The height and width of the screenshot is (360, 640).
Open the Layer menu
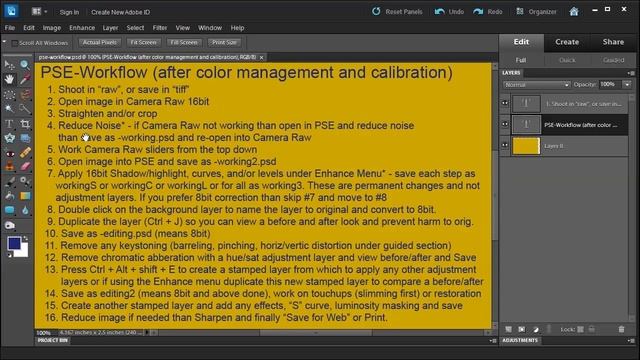tap(110, 28)
